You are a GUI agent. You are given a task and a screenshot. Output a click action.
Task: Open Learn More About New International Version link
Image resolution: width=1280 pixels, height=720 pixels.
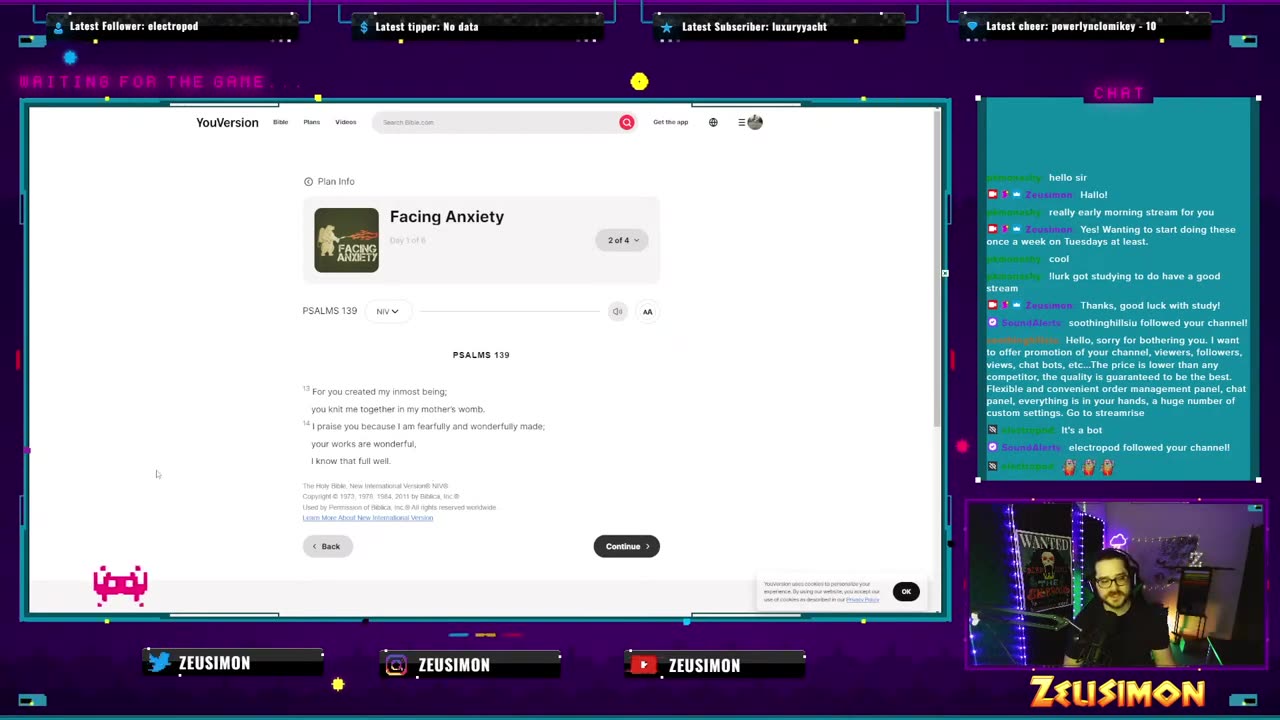pyautogui.click(x=368, y=518)
